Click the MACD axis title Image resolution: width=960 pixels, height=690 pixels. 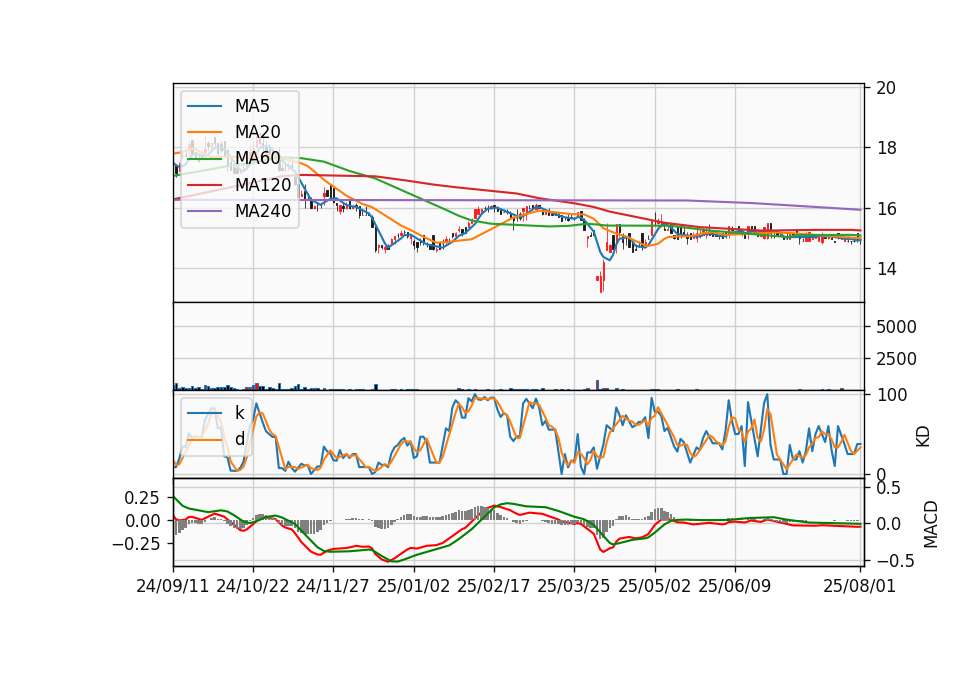(931, 524)
